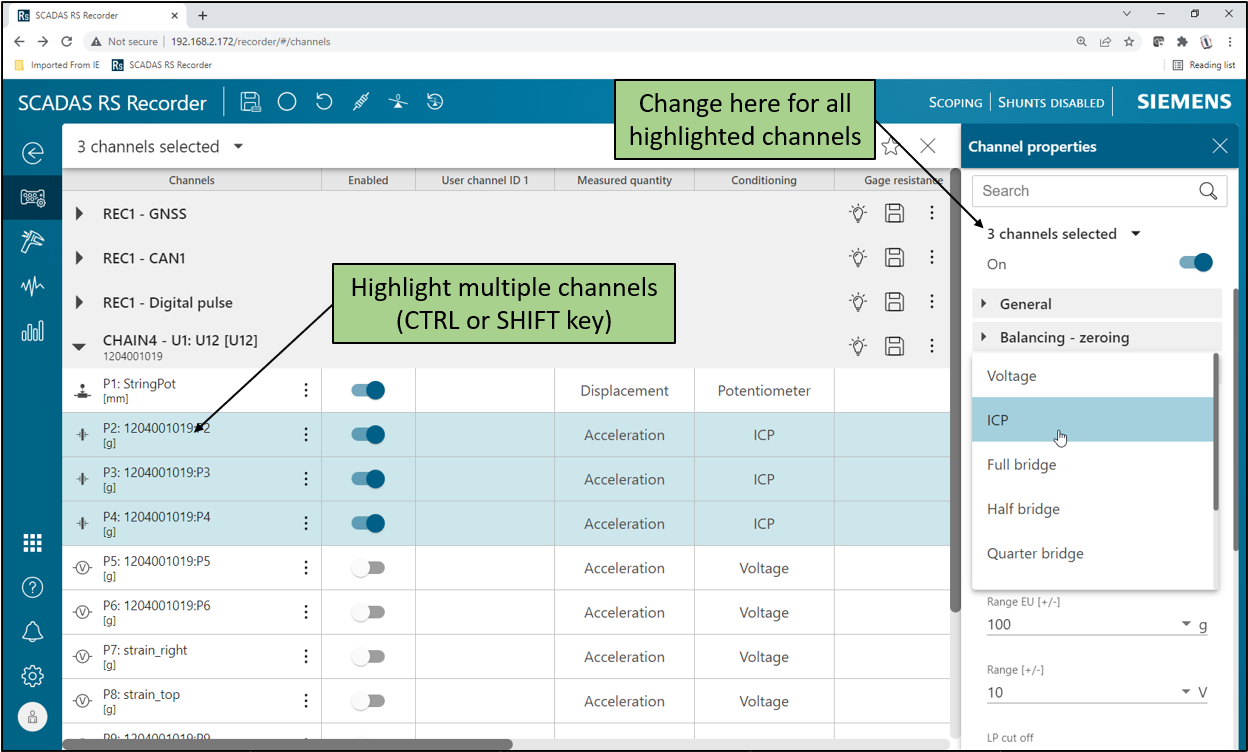1248x752 pixels.
Task: Disable the P1: StringPot channel toggle
Action: (x=368, y=391)
